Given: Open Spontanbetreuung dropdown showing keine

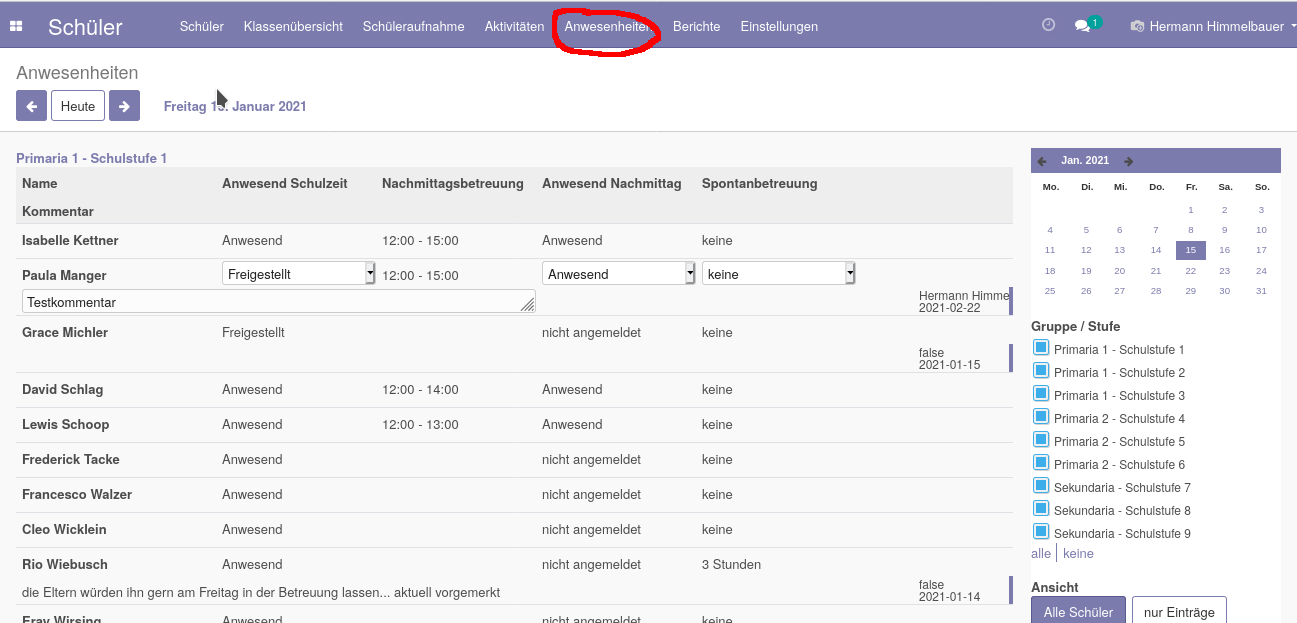Looking at the screenshot, I should point(778,274).
